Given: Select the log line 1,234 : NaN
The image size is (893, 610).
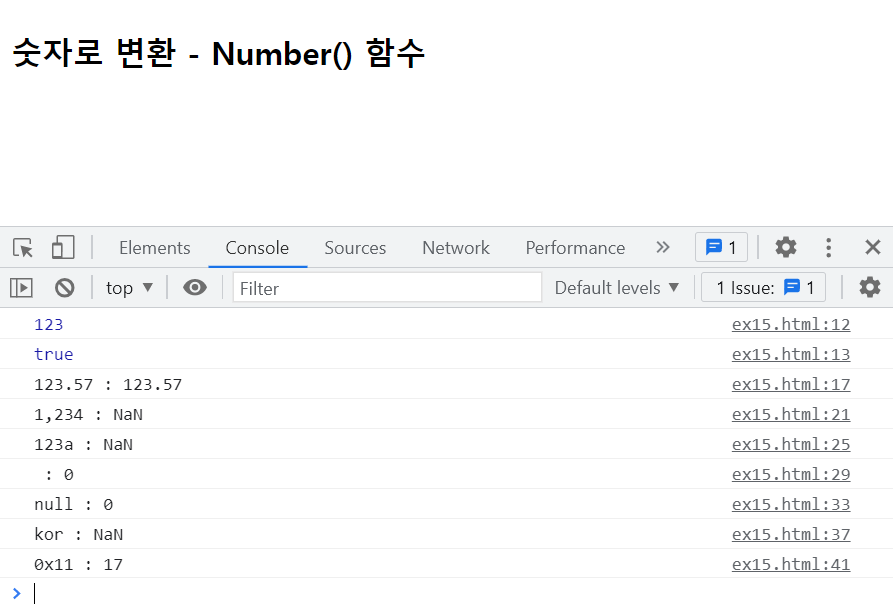Looking at the screenshot, I should point(88,415).
